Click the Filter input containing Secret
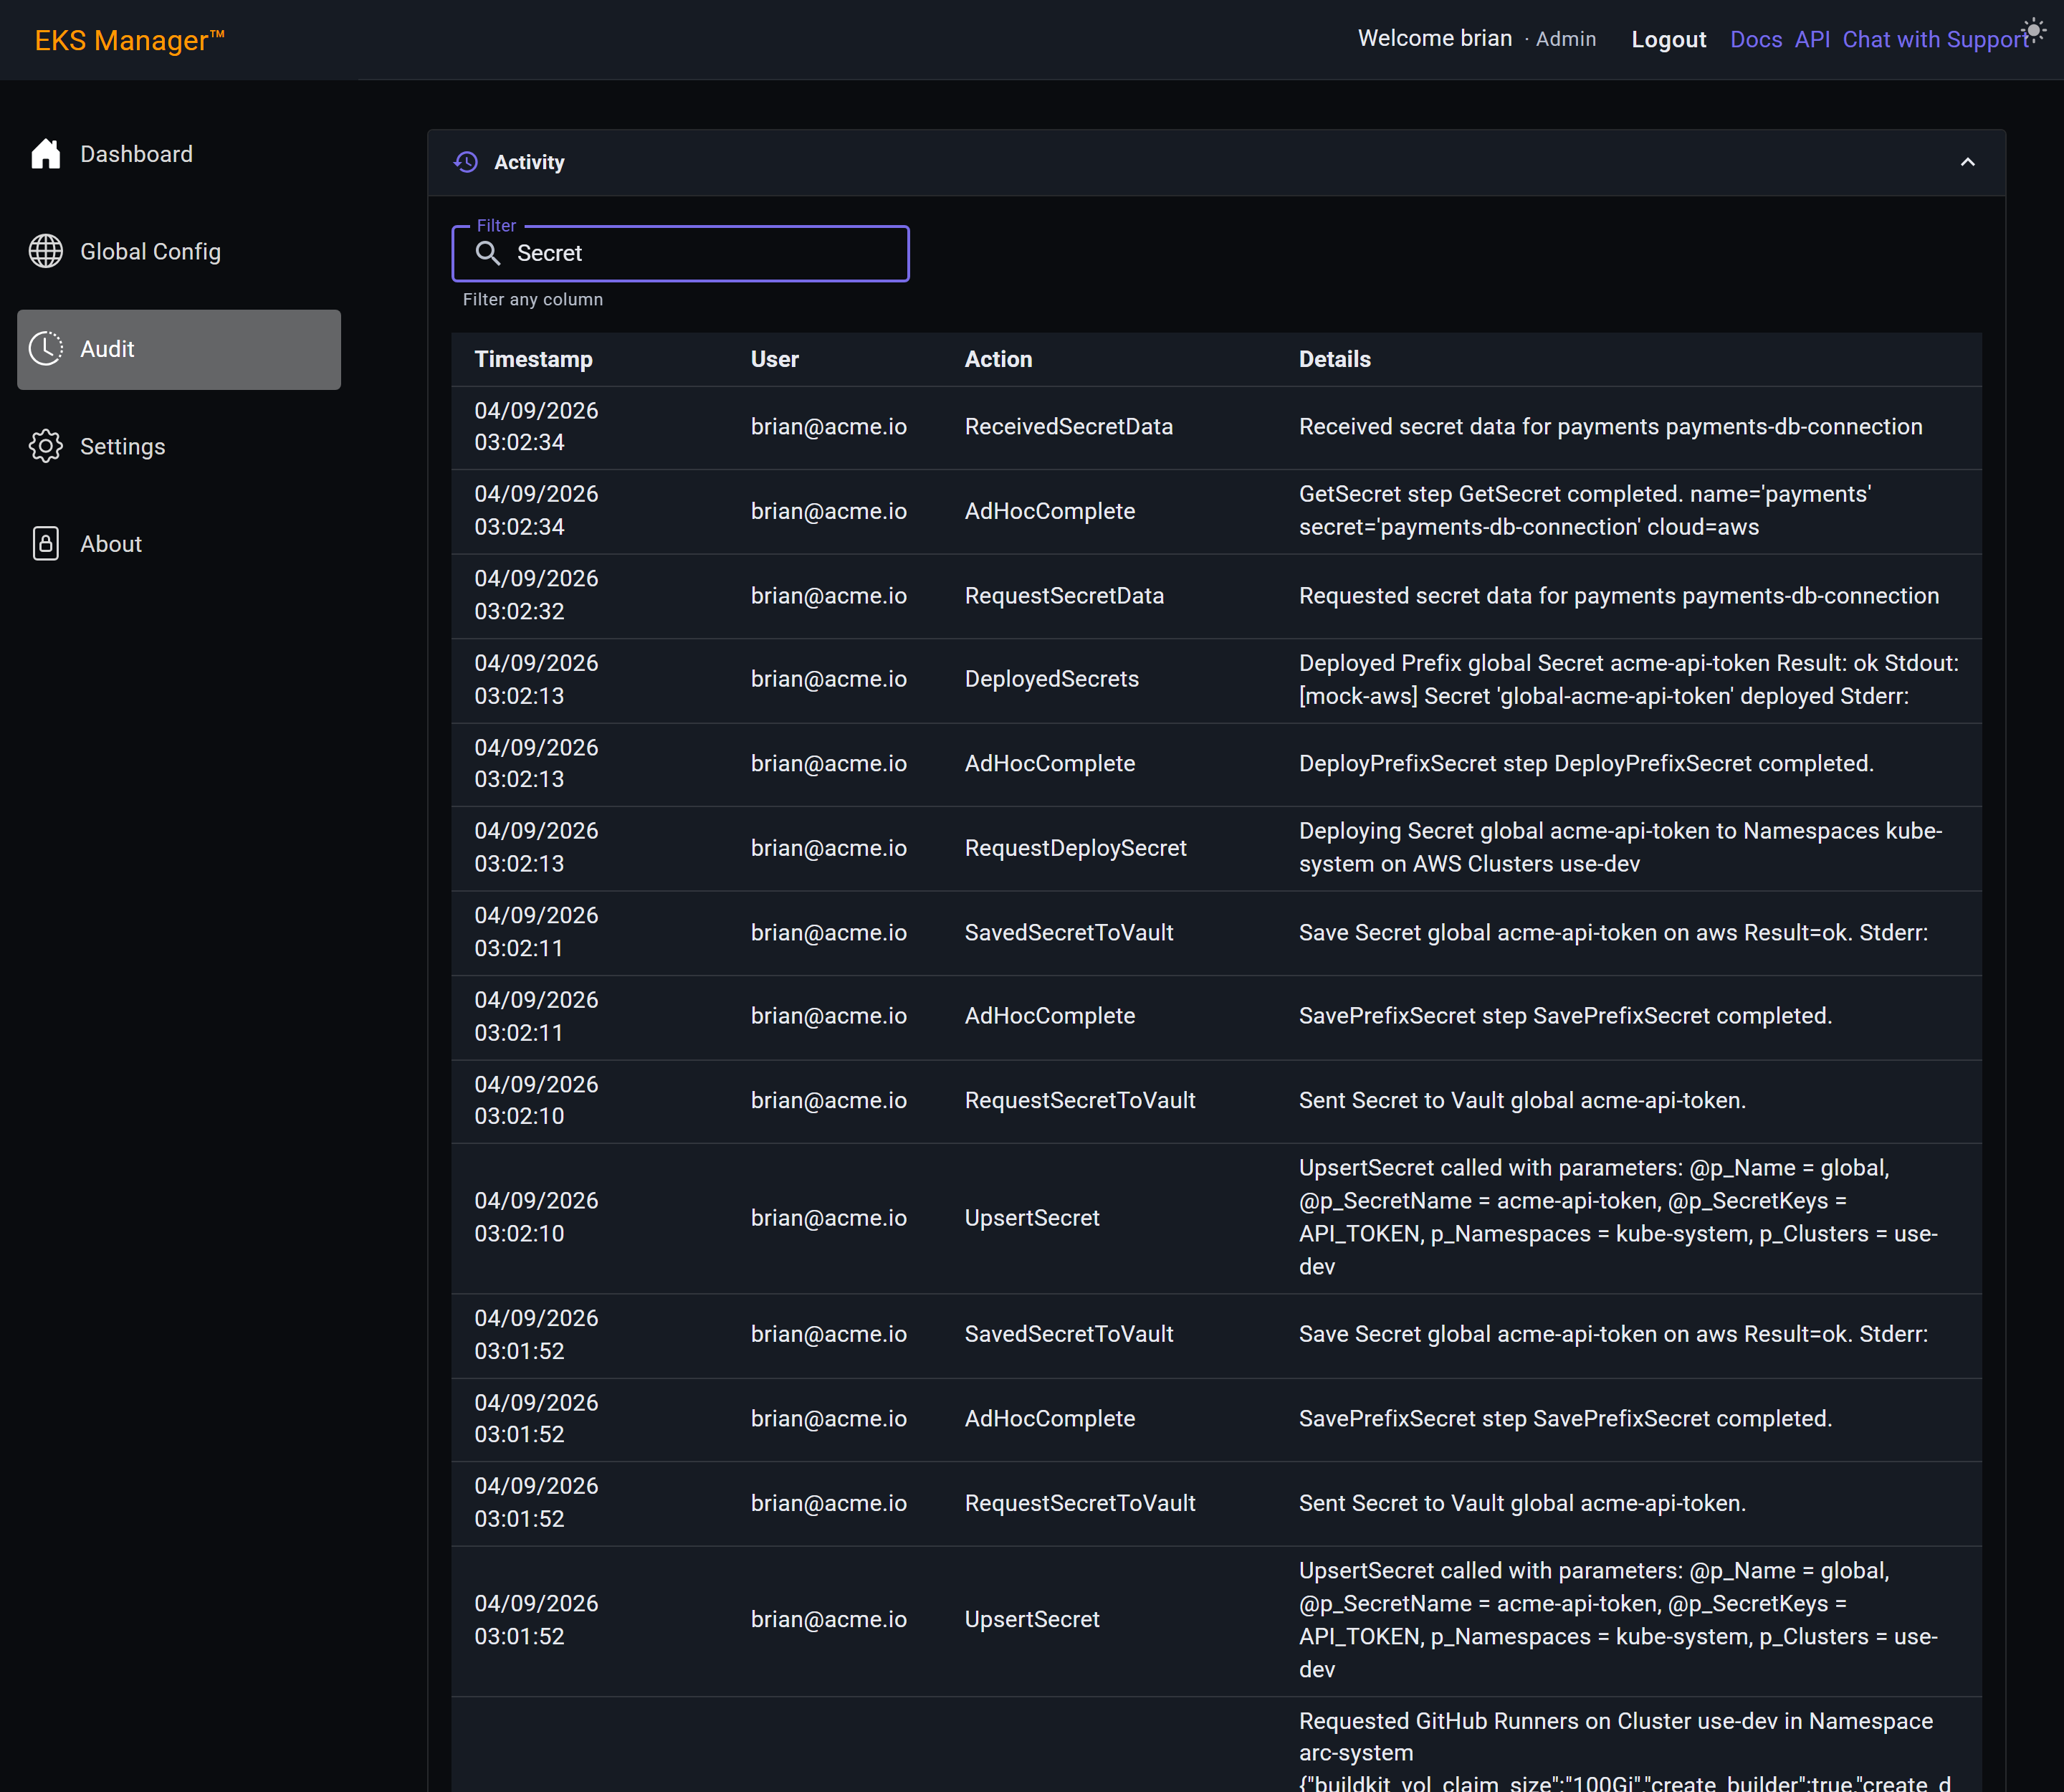The width and height of the screenshot is (2064, 1792). [x=681, y=253]
